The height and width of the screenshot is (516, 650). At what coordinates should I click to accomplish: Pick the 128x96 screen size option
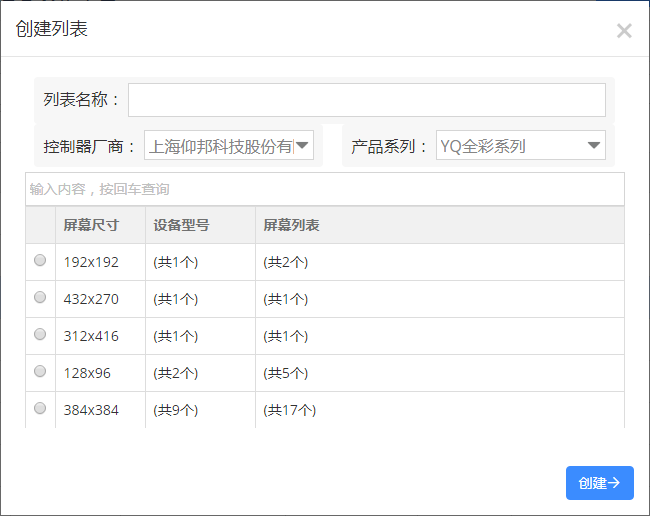40,371
